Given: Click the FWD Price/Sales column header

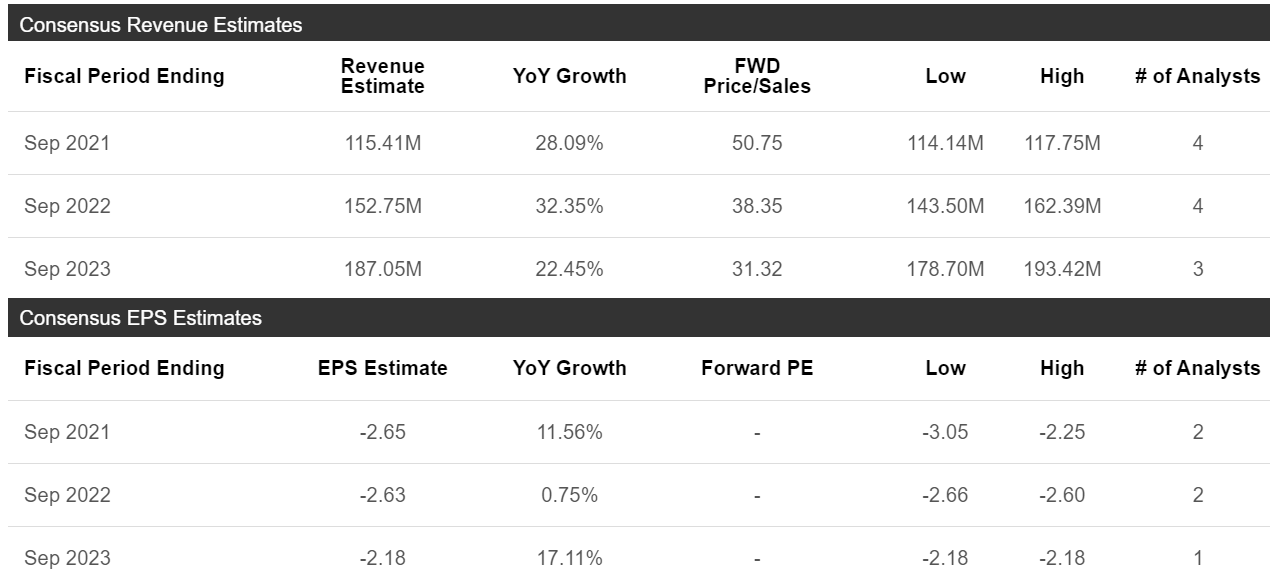Looking at the screenshot, I should (x=757, y=76).
